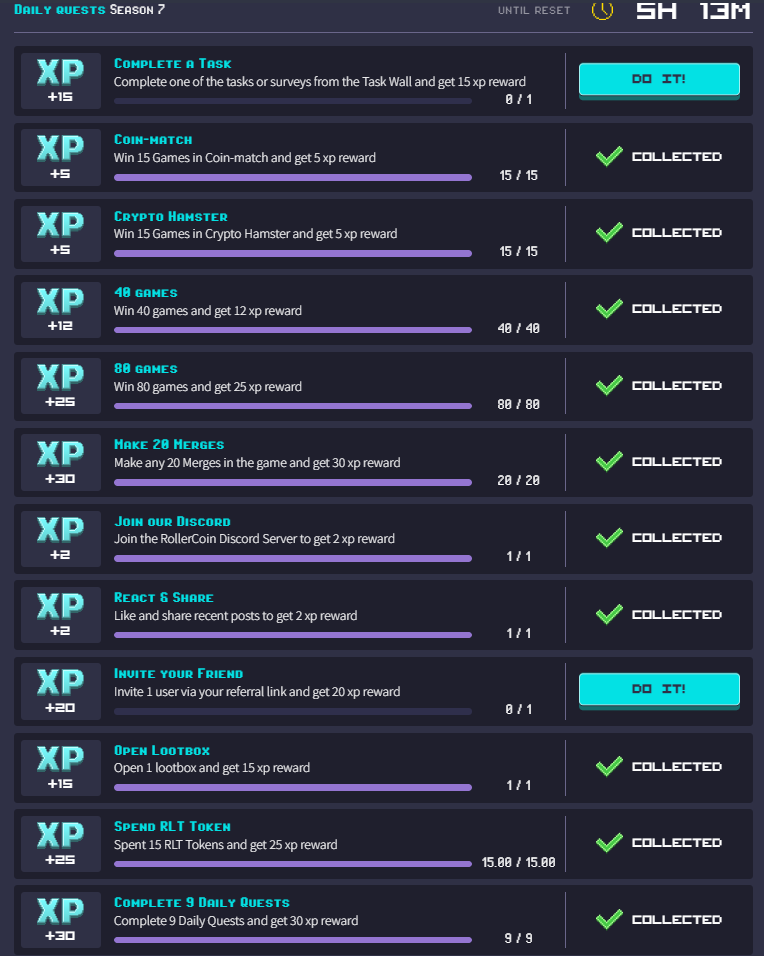Click the XP +12 icon for 40 Games quest

click(60, 310)
